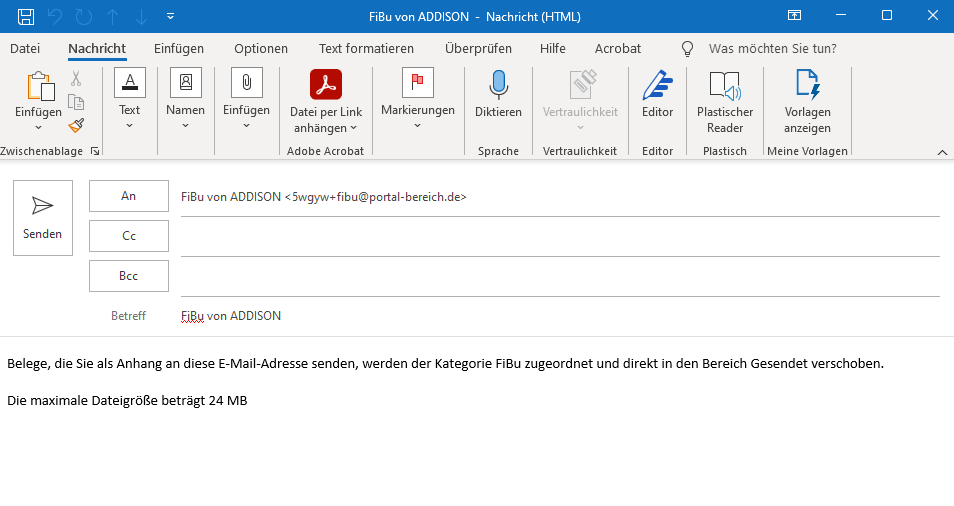Minimize the message window
This screenshot has height=506, width=954.
841,16
